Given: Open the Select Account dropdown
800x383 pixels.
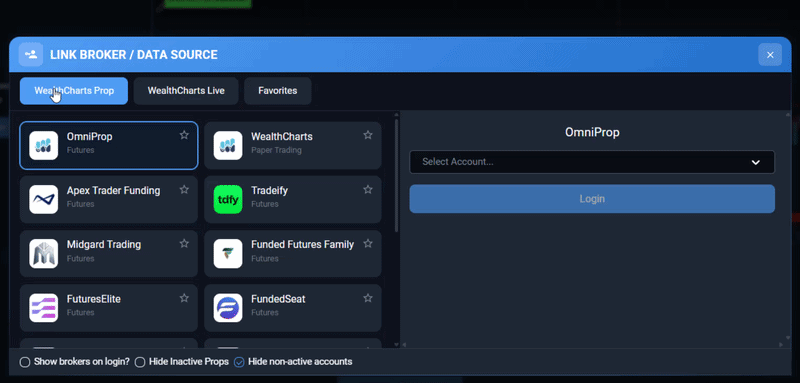Looking at the screenshot, I should click(x=592, y=162).
